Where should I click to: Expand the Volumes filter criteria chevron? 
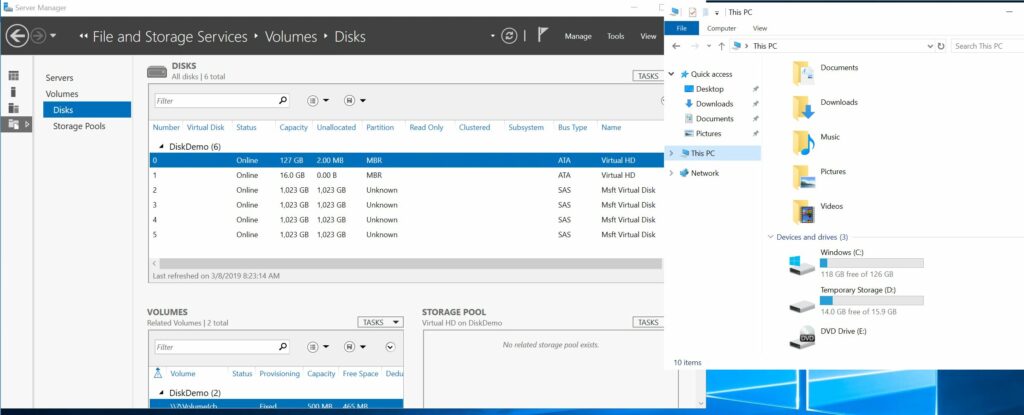390,347
